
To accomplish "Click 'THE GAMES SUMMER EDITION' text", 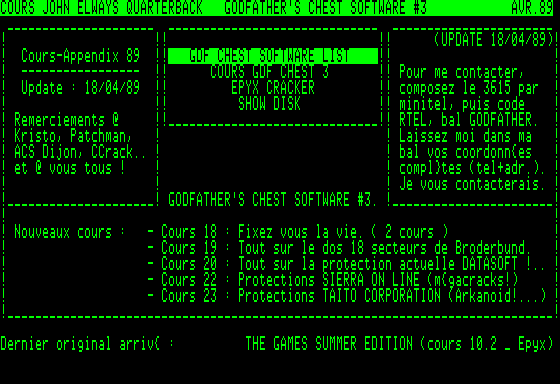I will [329, 344].
